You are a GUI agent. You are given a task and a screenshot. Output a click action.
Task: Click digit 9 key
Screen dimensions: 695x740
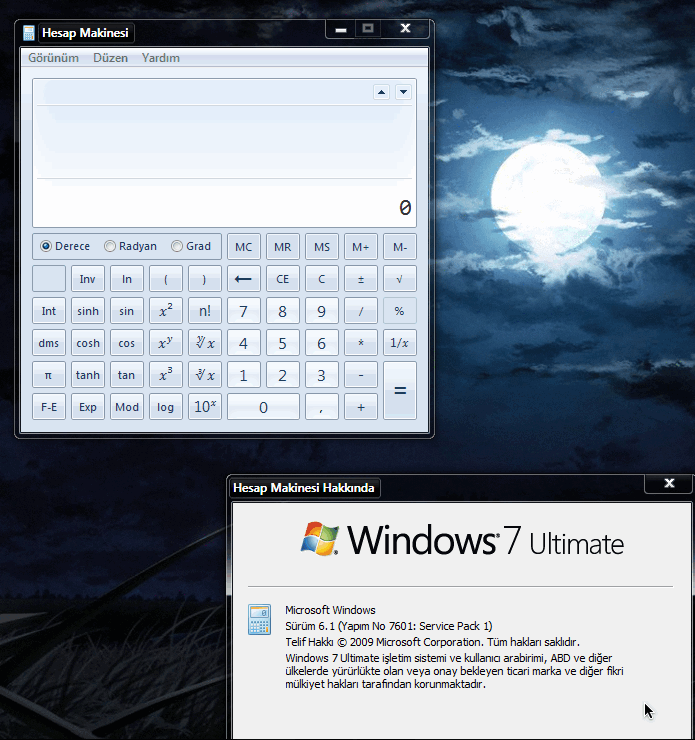[x=322, y=311]
